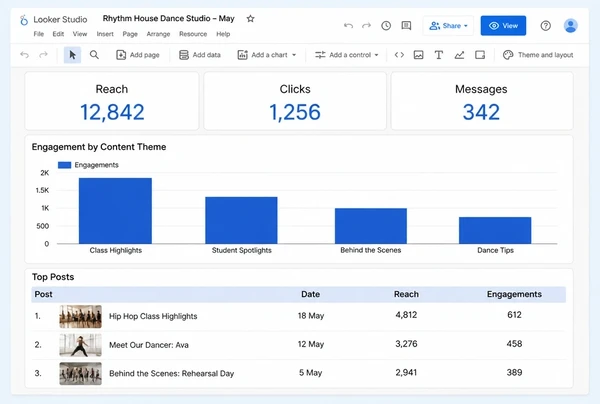Image resolution: width=600 pixels, height=404 pixels.
Task: Click the Student Spotlights bar
Action: 241,220
